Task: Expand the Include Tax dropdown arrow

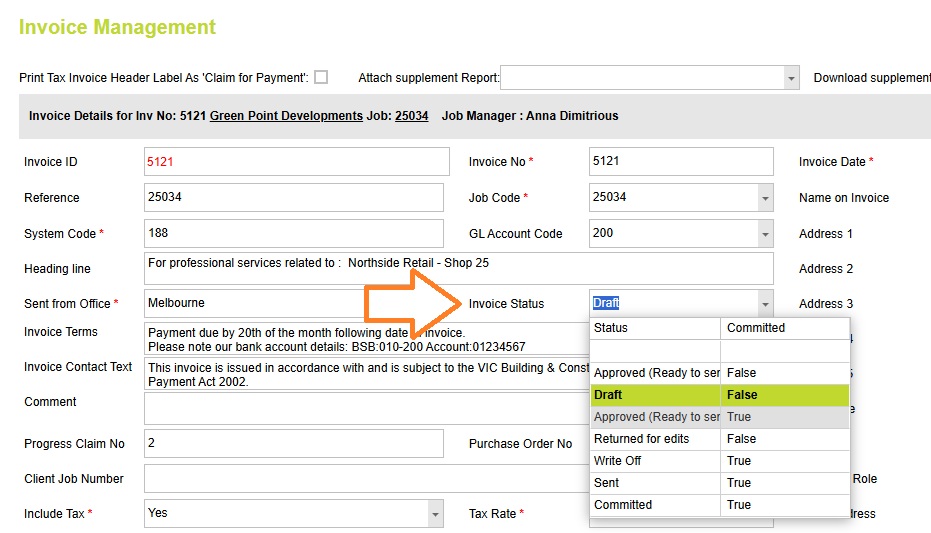Action: [435, 514]
